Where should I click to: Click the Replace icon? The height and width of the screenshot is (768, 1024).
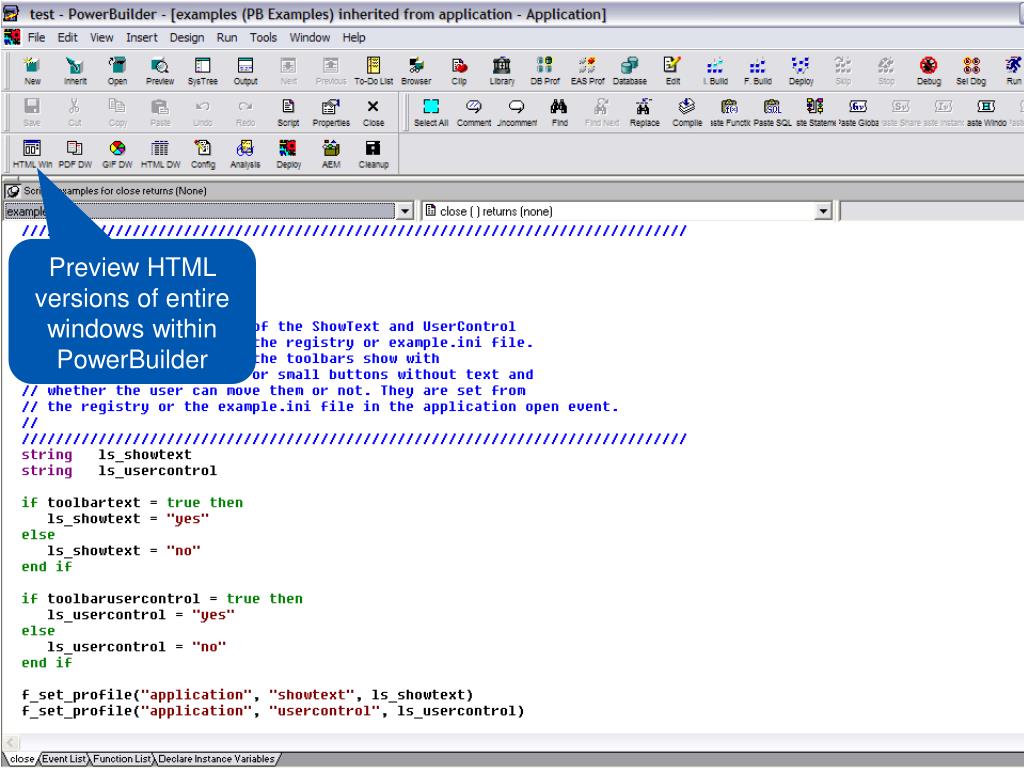click(645, 112)
